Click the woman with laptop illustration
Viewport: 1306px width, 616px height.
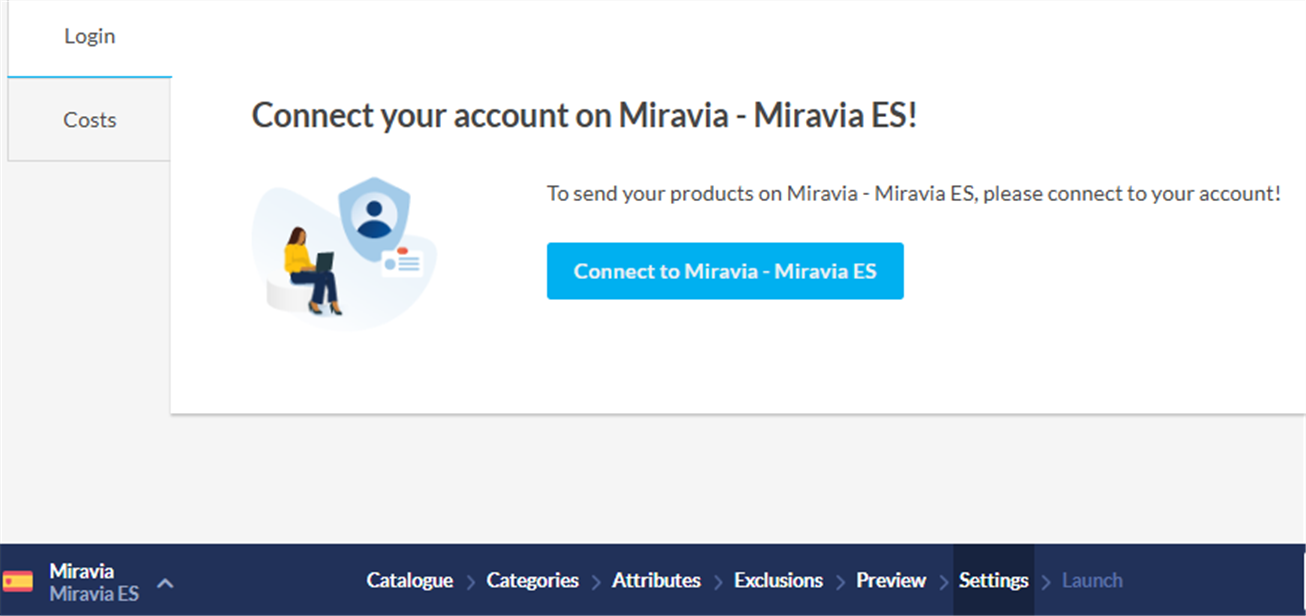pos(311,270)
